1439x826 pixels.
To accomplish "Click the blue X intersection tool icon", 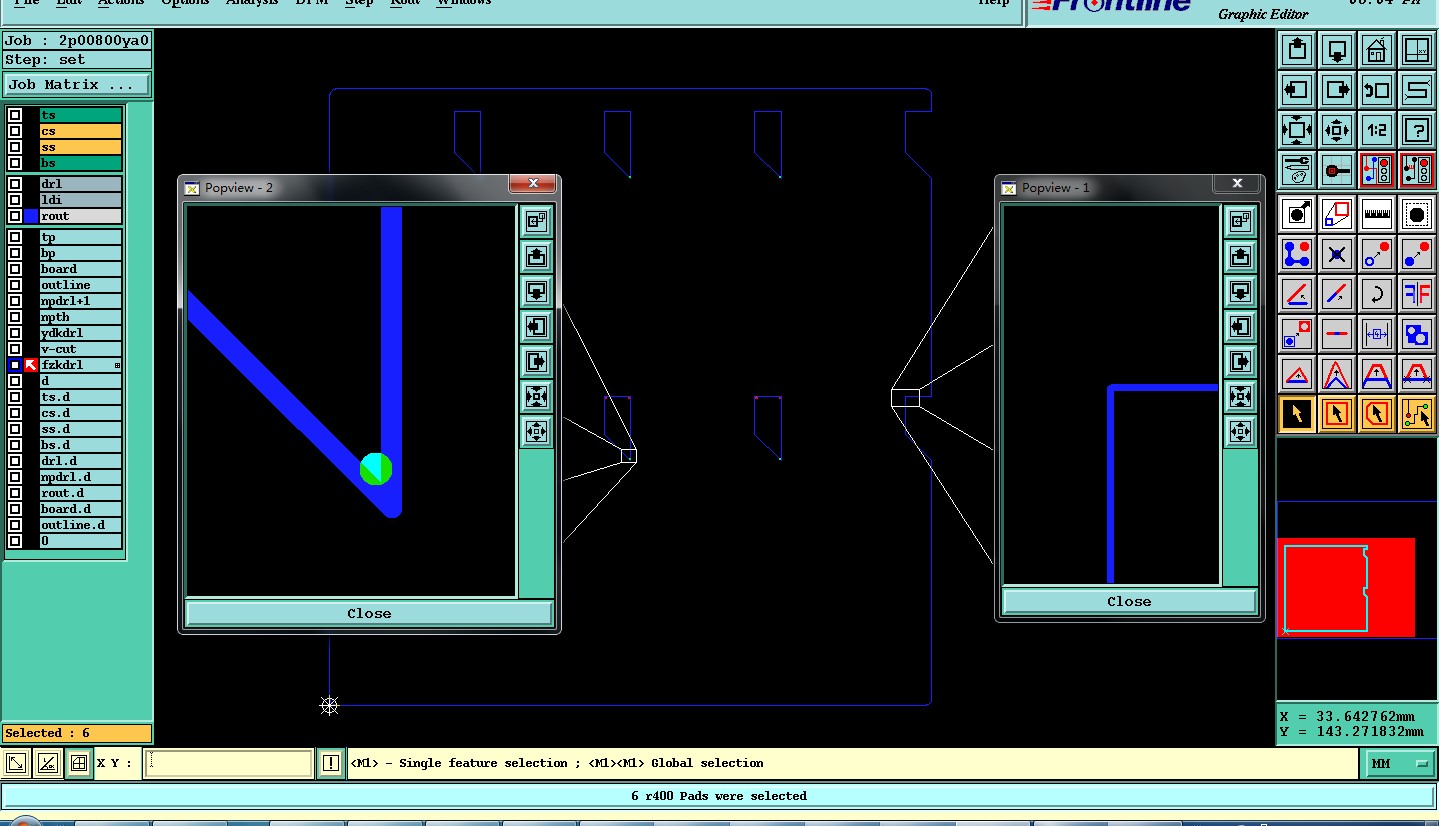I will [x=1337, y=253].
